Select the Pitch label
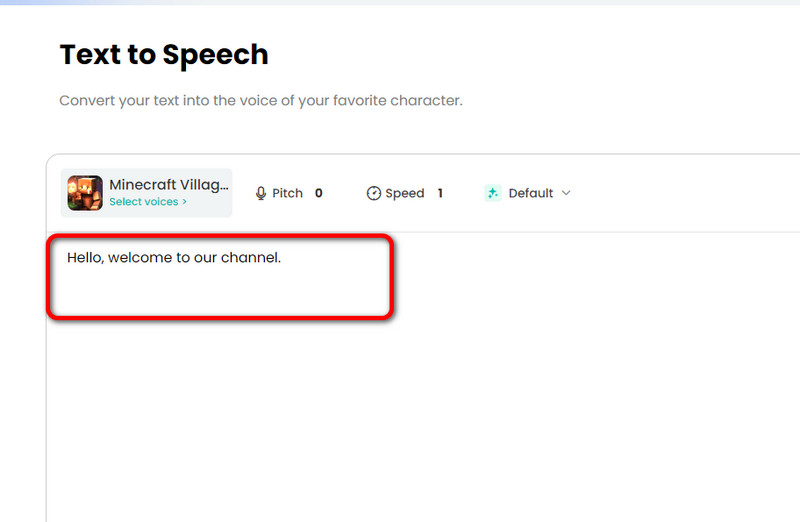Screen dimensions: 800x522 [287, 193]
